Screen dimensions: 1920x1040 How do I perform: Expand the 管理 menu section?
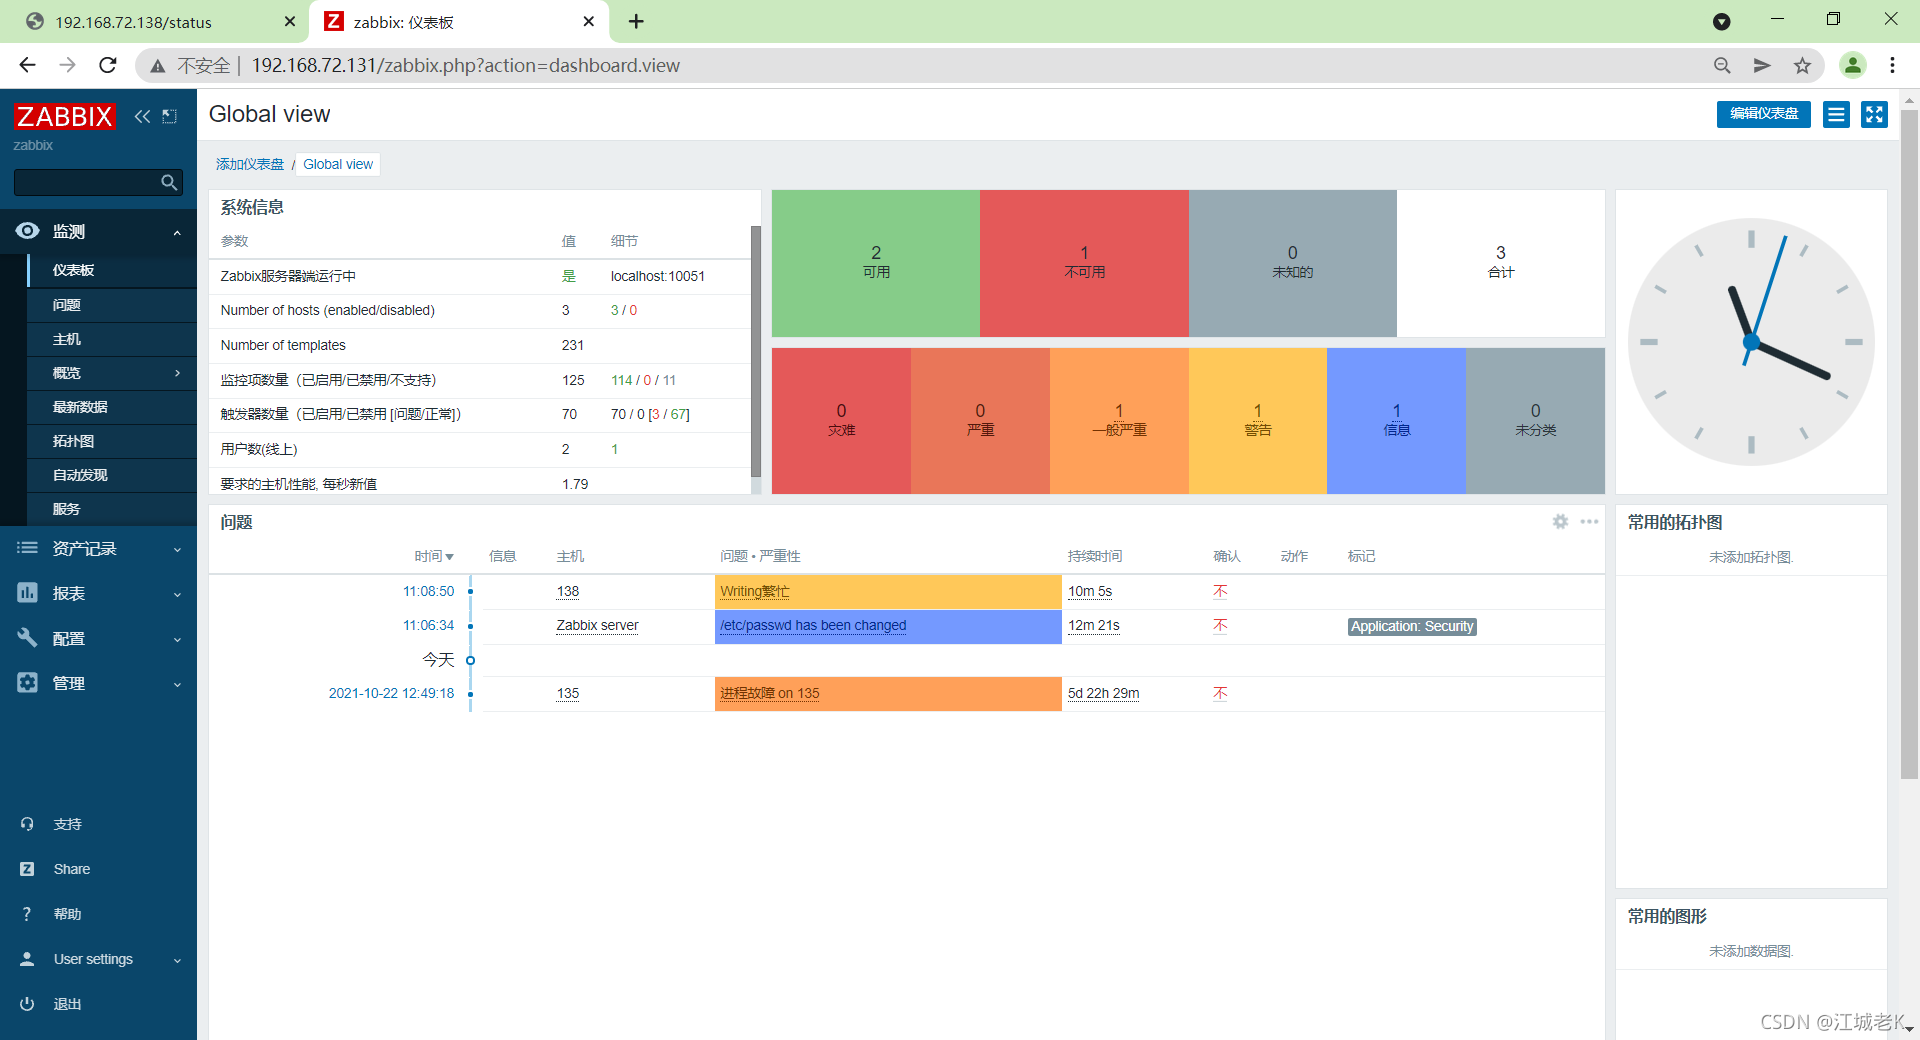(177, 684)
